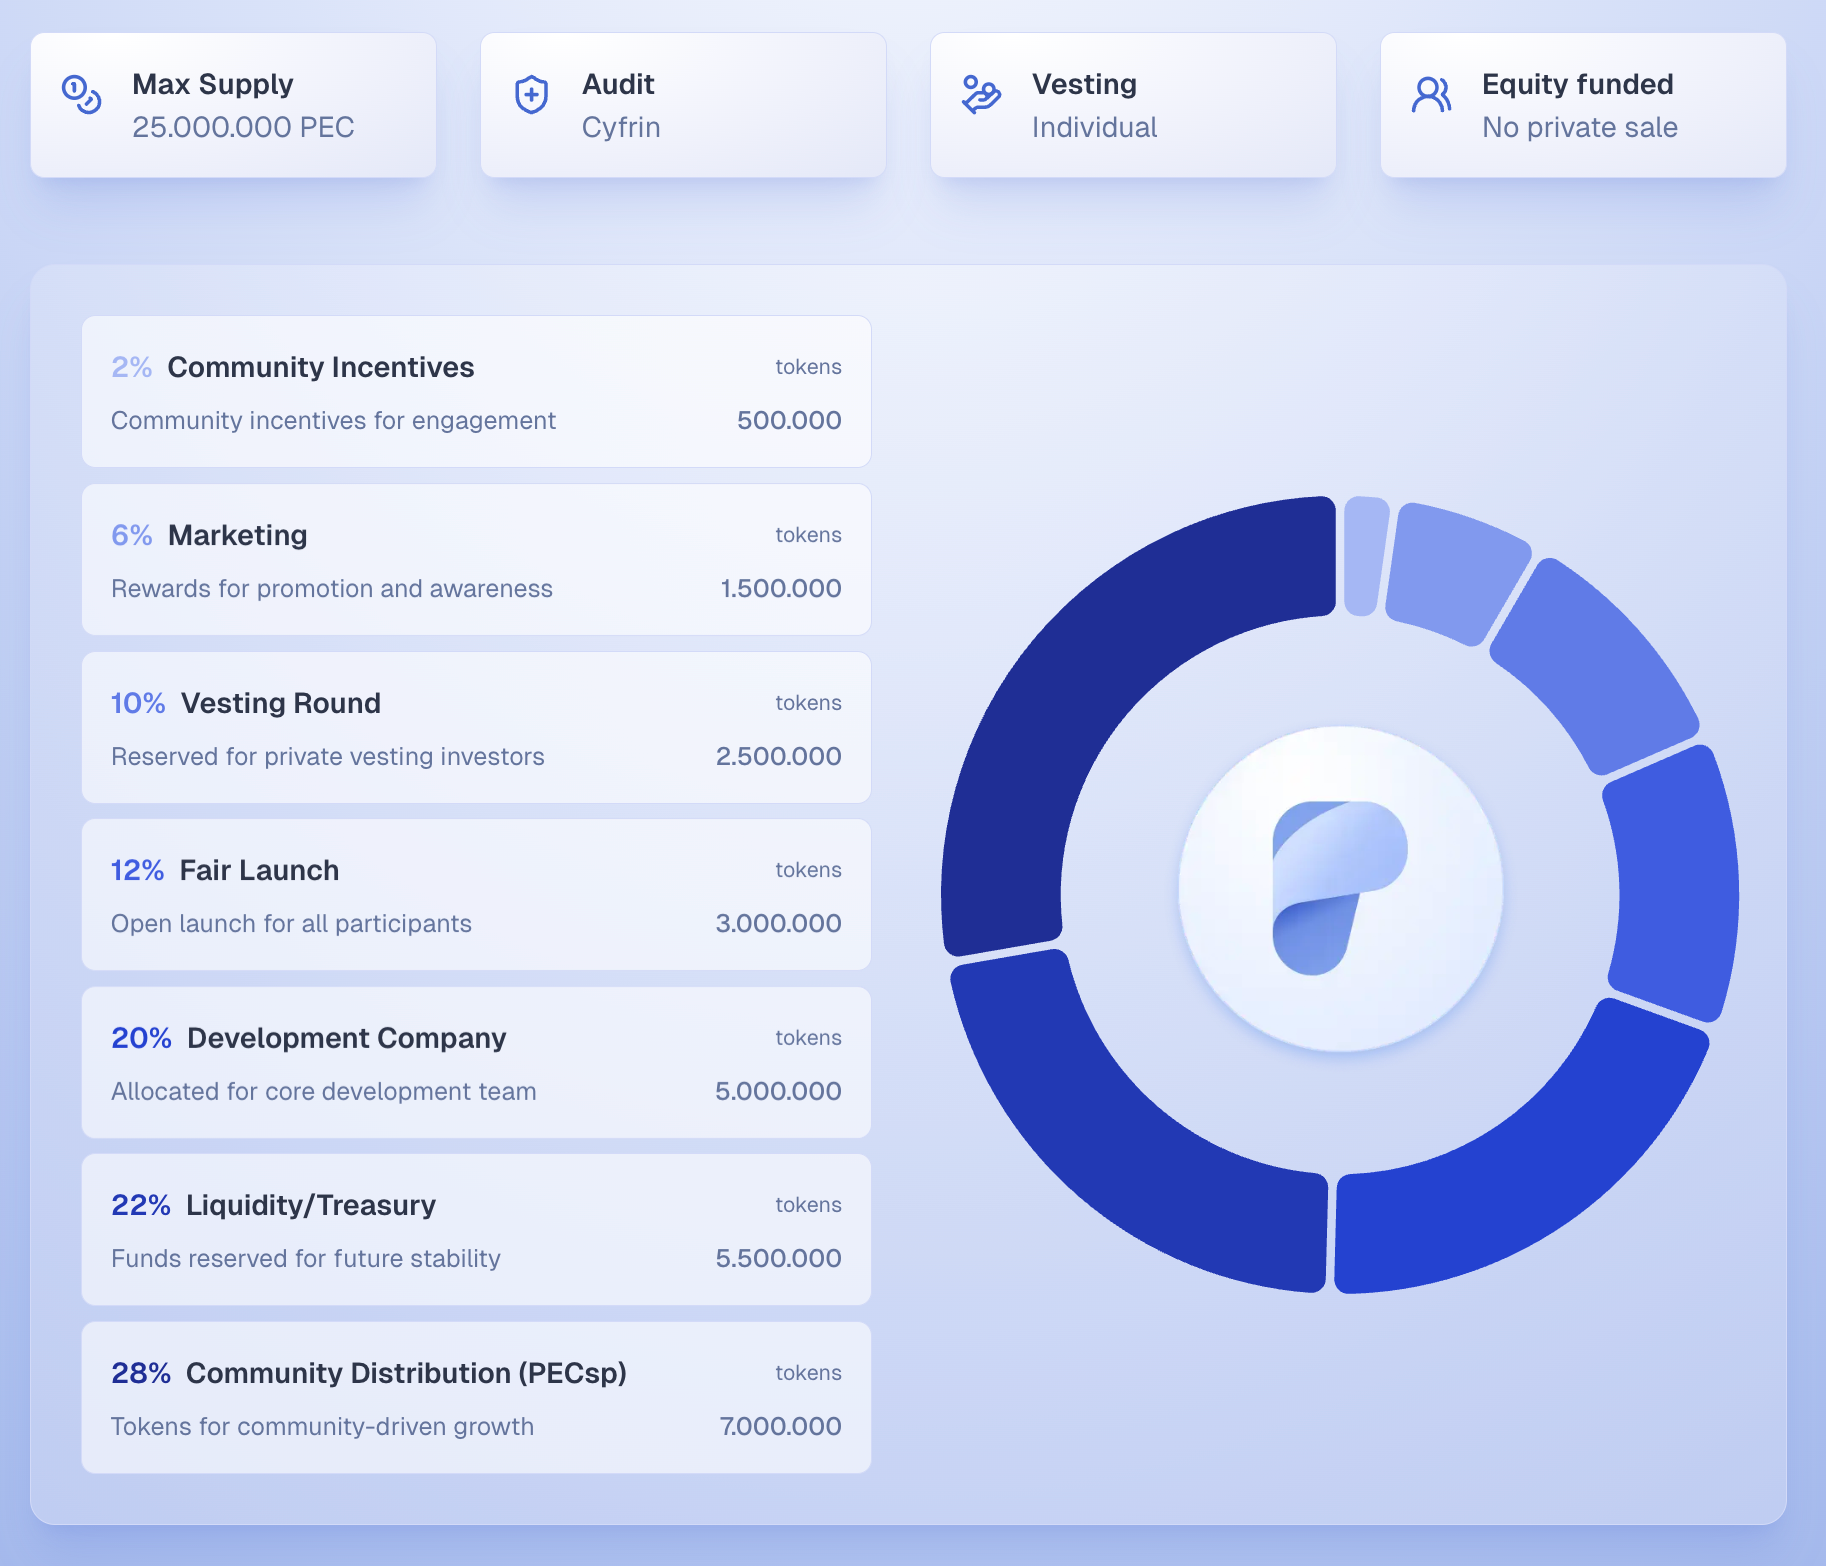Open the Development Company heading
Image resolution: width=1826 pixels, height=1566 pixels.
(x=346, y=1038)
